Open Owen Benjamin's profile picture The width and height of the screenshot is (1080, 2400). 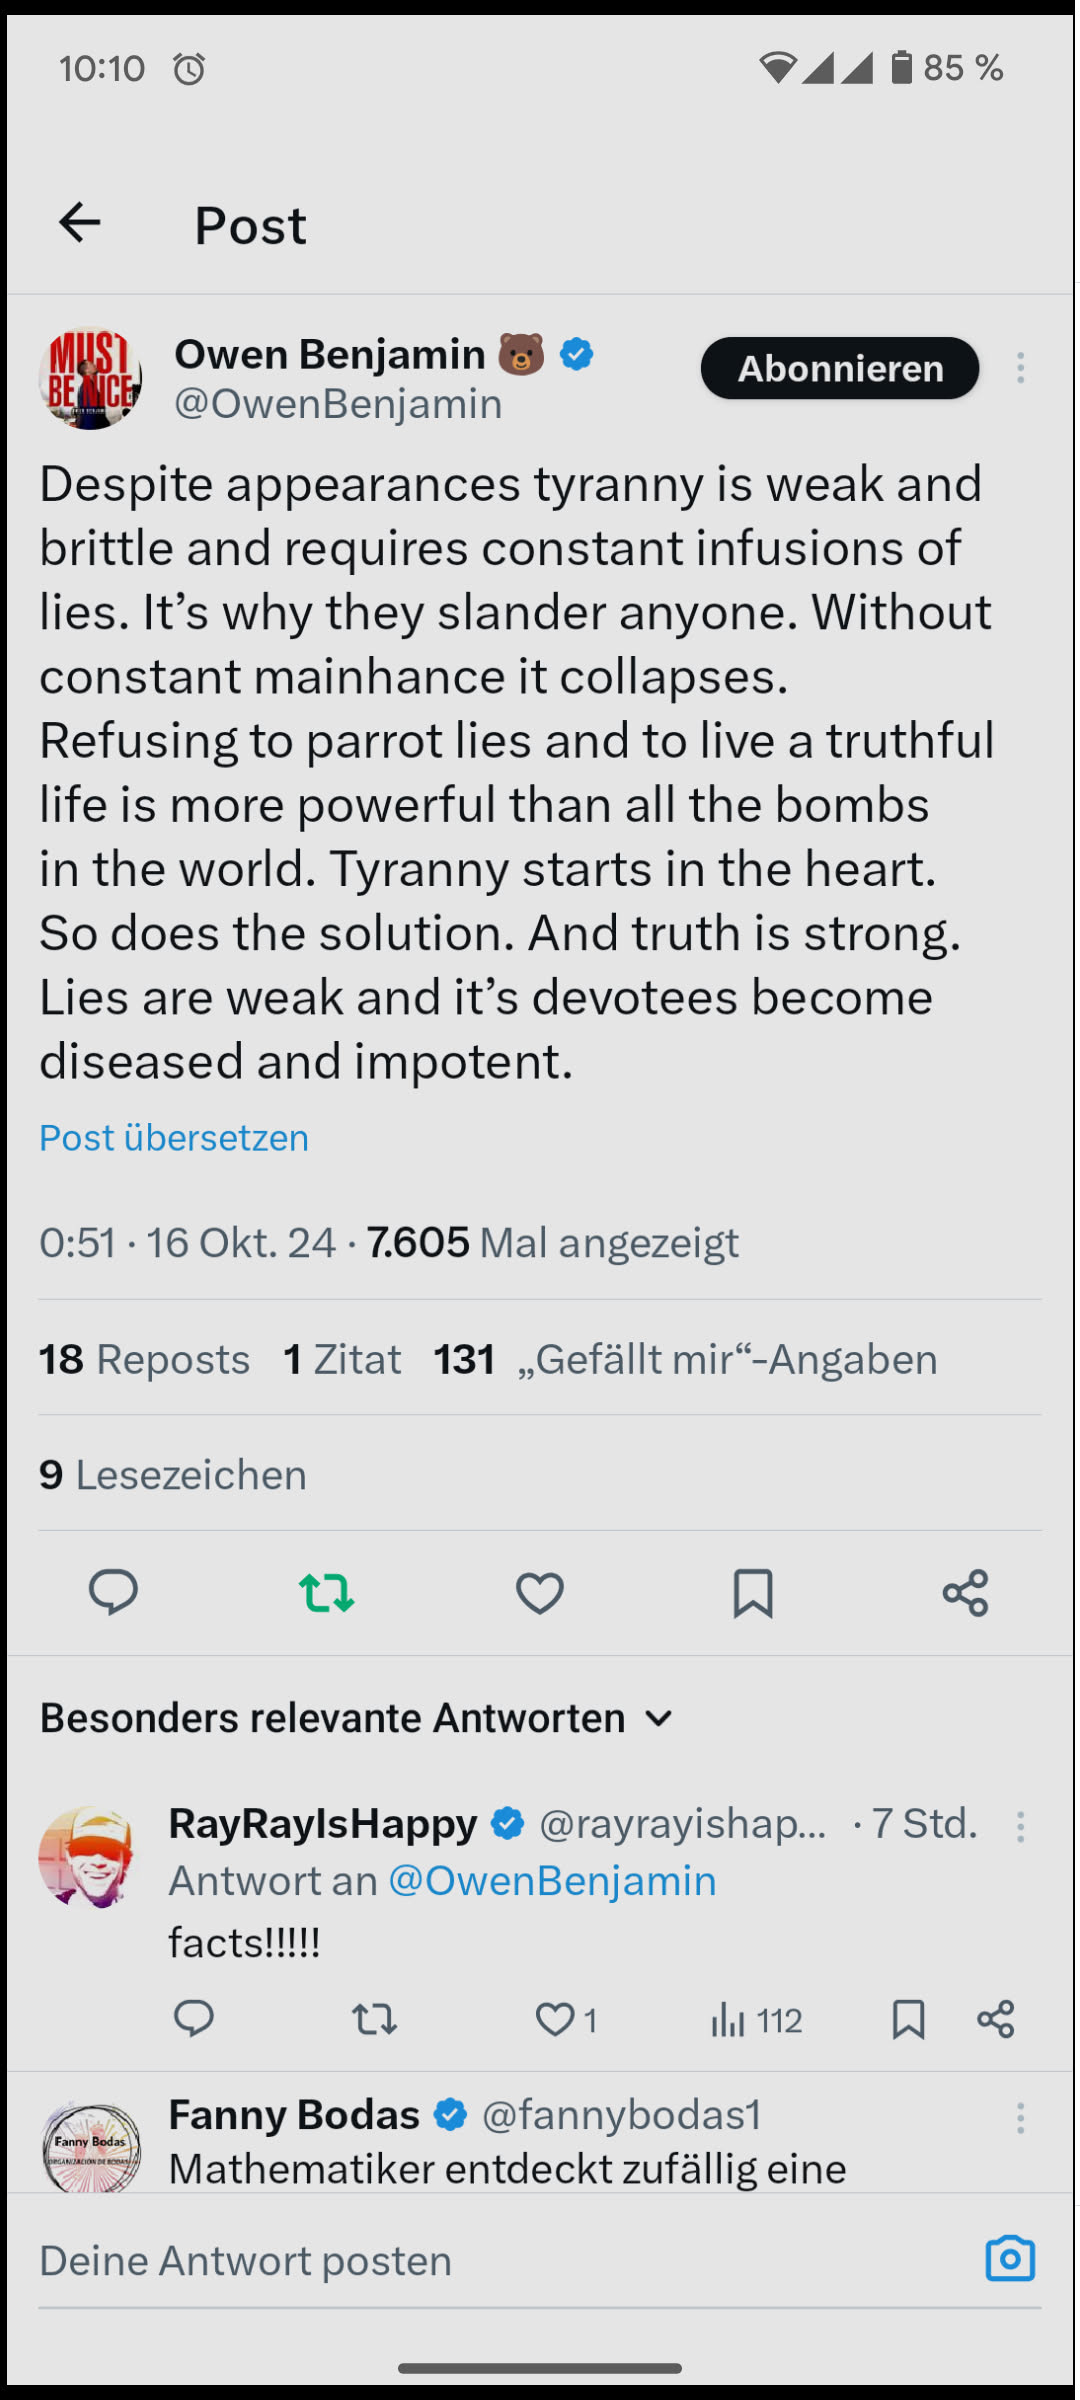tap(90, 378)
